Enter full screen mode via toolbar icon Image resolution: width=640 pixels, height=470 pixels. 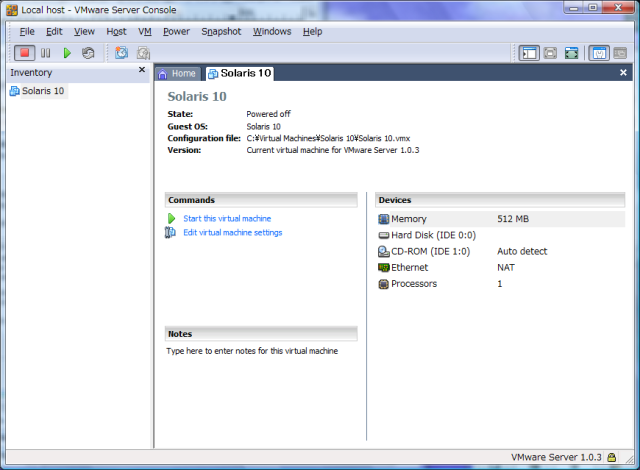[572, 52]
